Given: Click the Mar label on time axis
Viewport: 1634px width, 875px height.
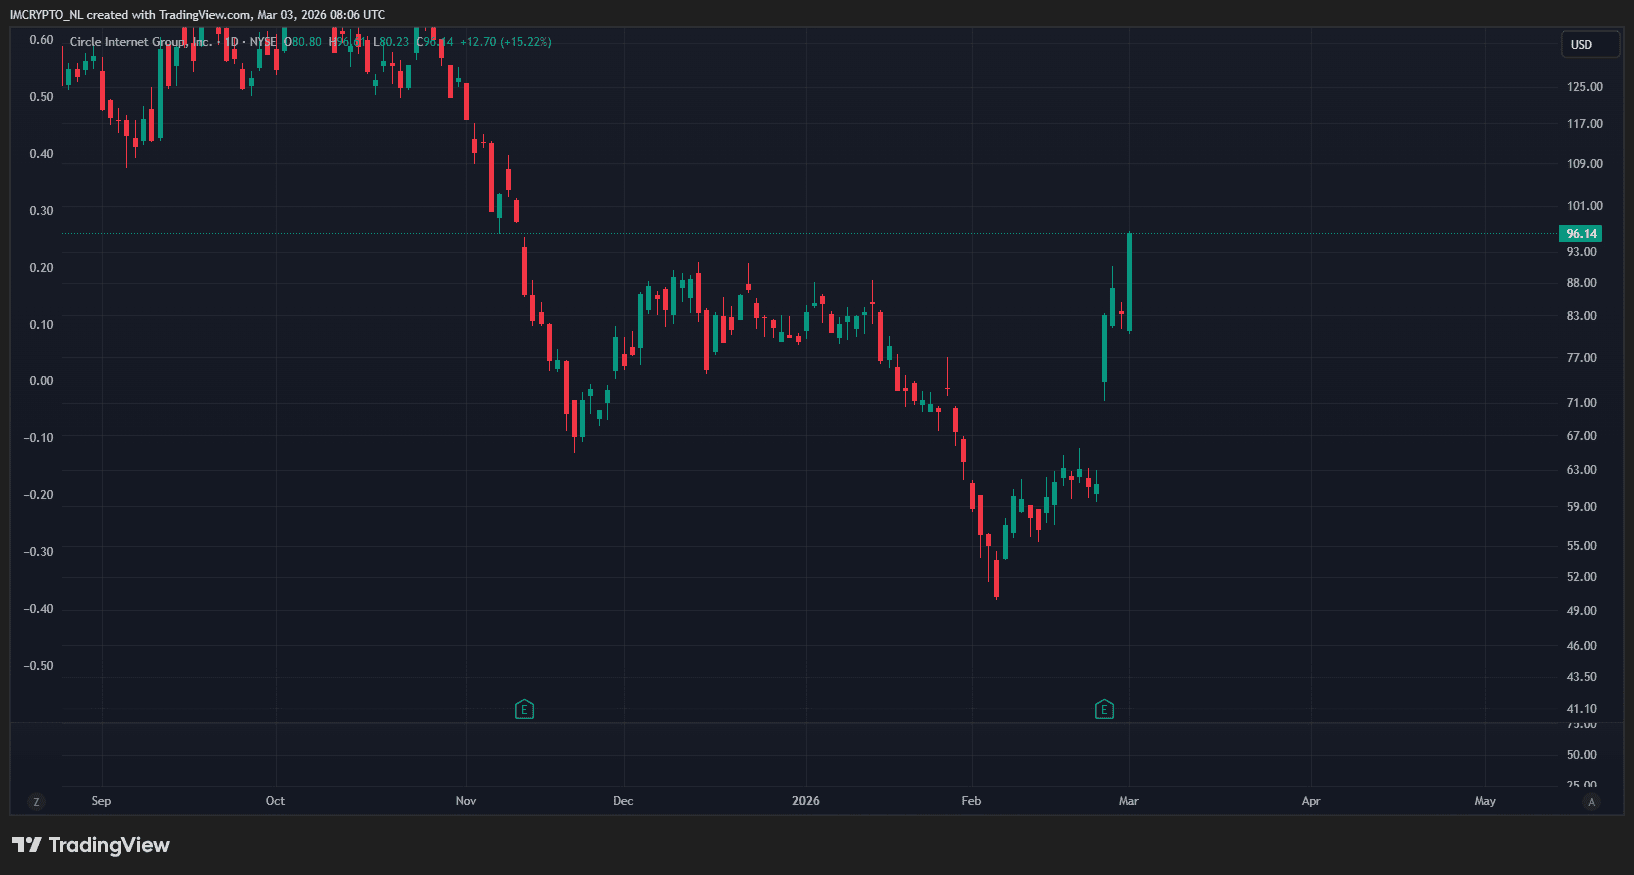Looking at the screenshot, I should [x=1128, y=801].
